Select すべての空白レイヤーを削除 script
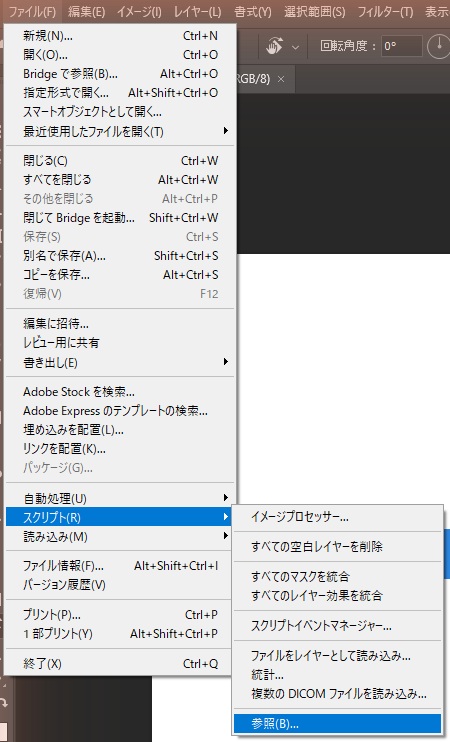The height and width of the screenshot is (742, 450). (x=338, y=547)
